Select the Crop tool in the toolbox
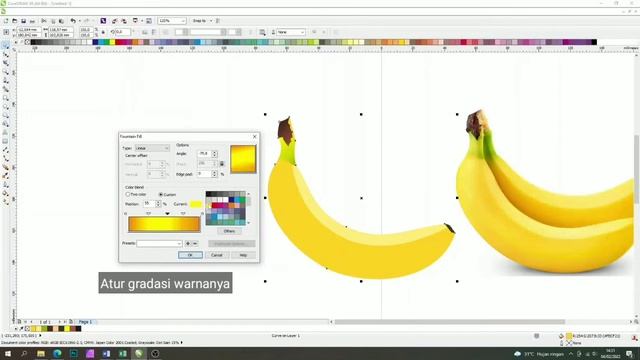Image resolution: width=640 pixels, height=360 pixels. pyautogui.click(x=6, y=63)
